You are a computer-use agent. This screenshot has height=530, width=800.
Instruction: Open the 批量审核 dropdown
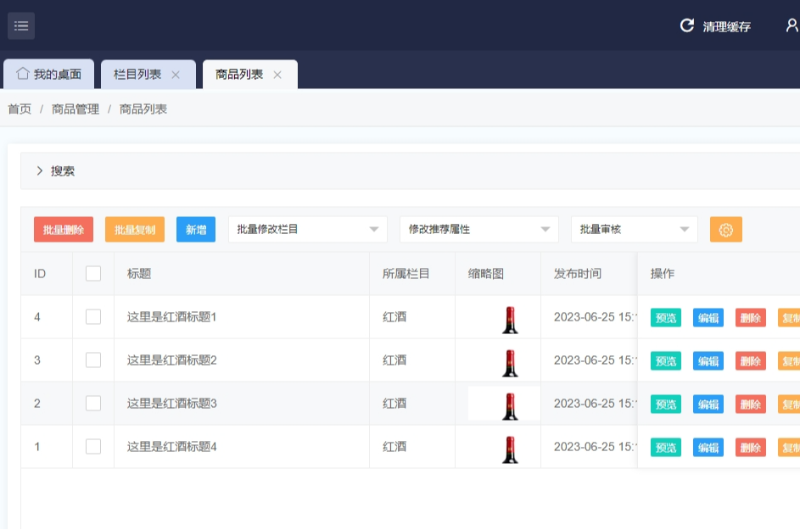[x=633, y=229]
